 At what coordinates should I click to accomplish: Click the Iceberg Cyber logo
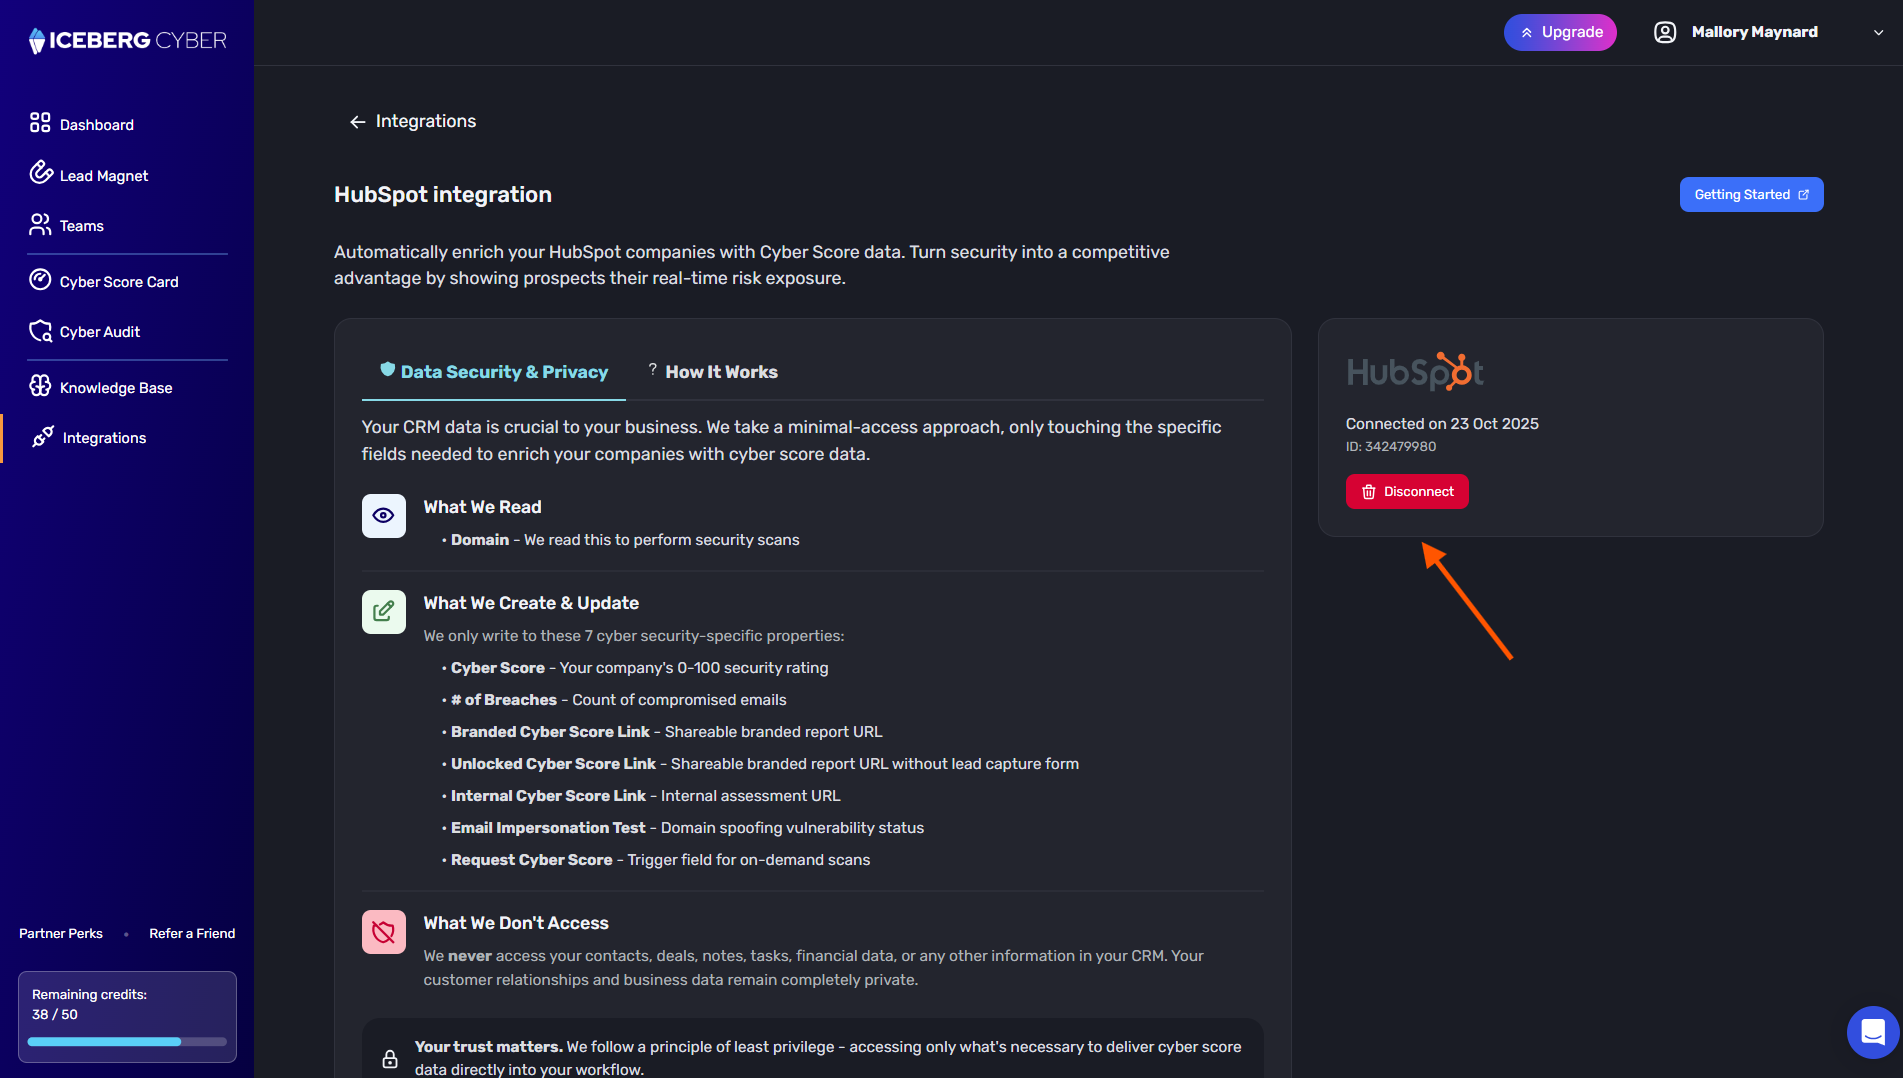128,40
